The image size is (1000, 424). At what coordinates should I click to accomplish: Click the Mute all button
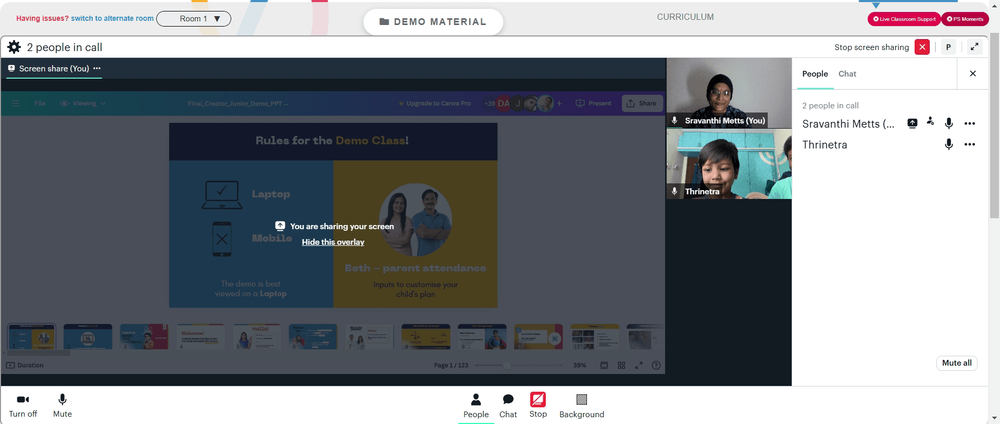957,363
